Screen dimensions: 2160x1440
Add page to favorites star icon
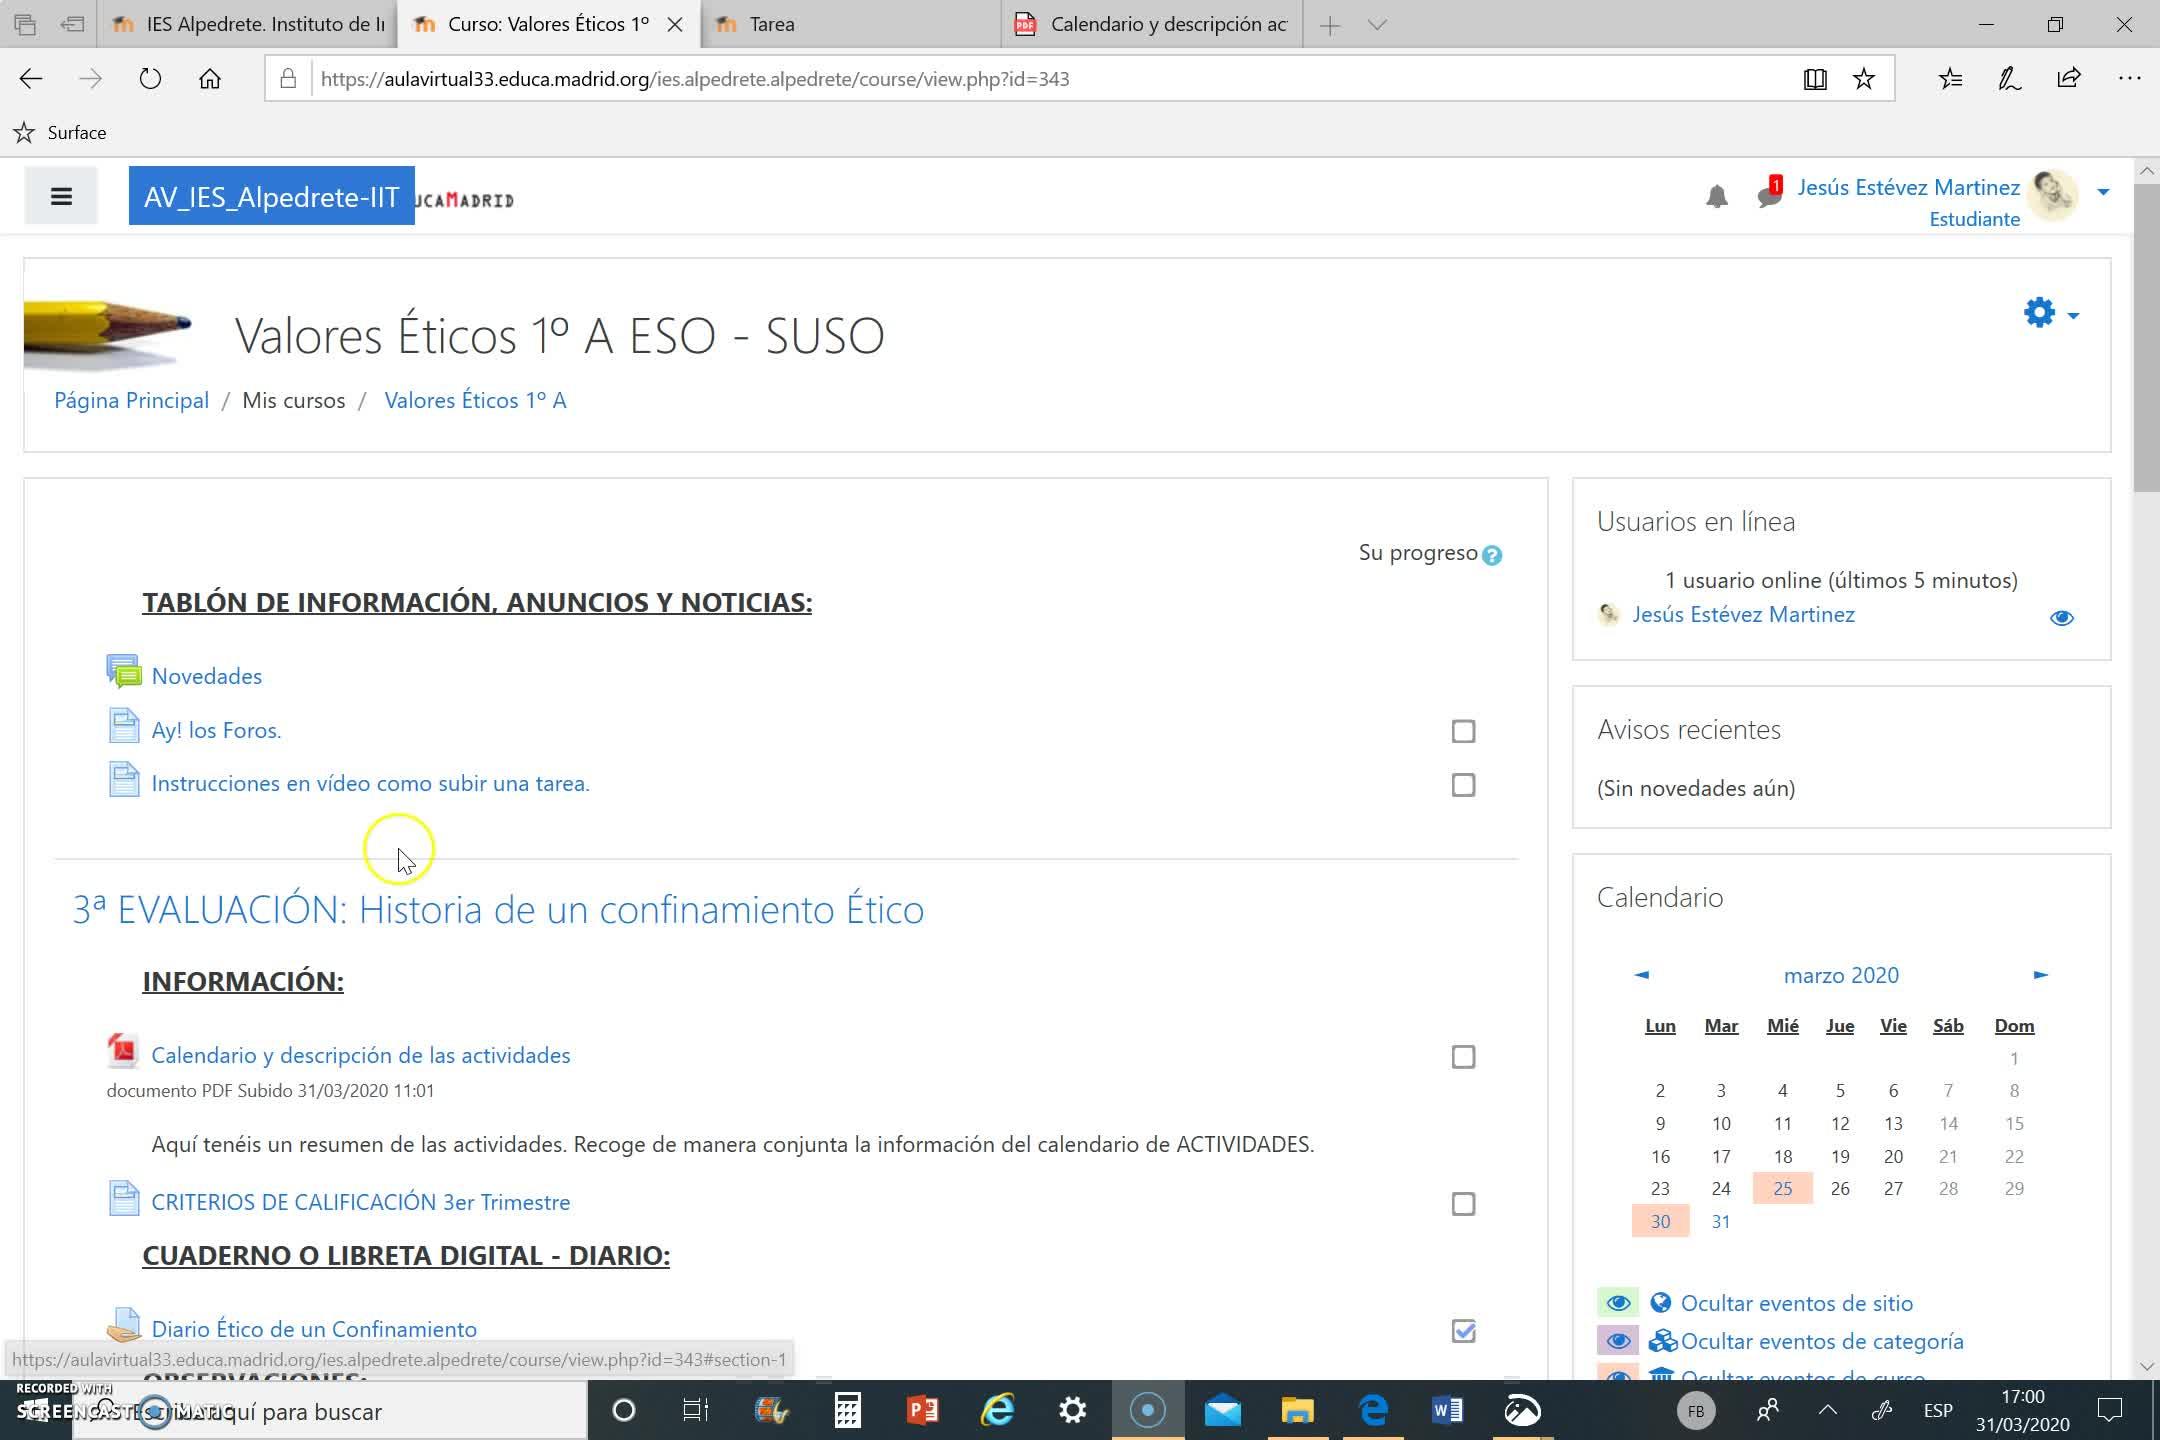(x=1864, y=79)
